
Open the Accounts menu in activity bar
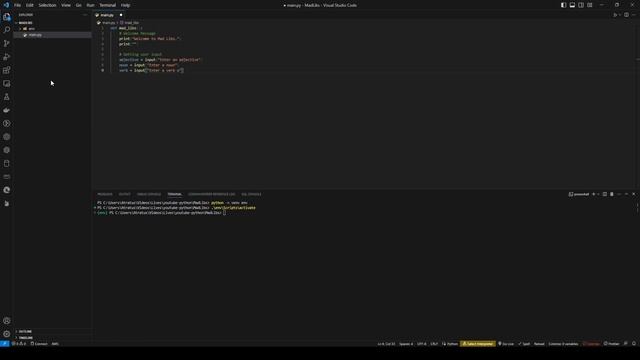[x=7, y=321]
